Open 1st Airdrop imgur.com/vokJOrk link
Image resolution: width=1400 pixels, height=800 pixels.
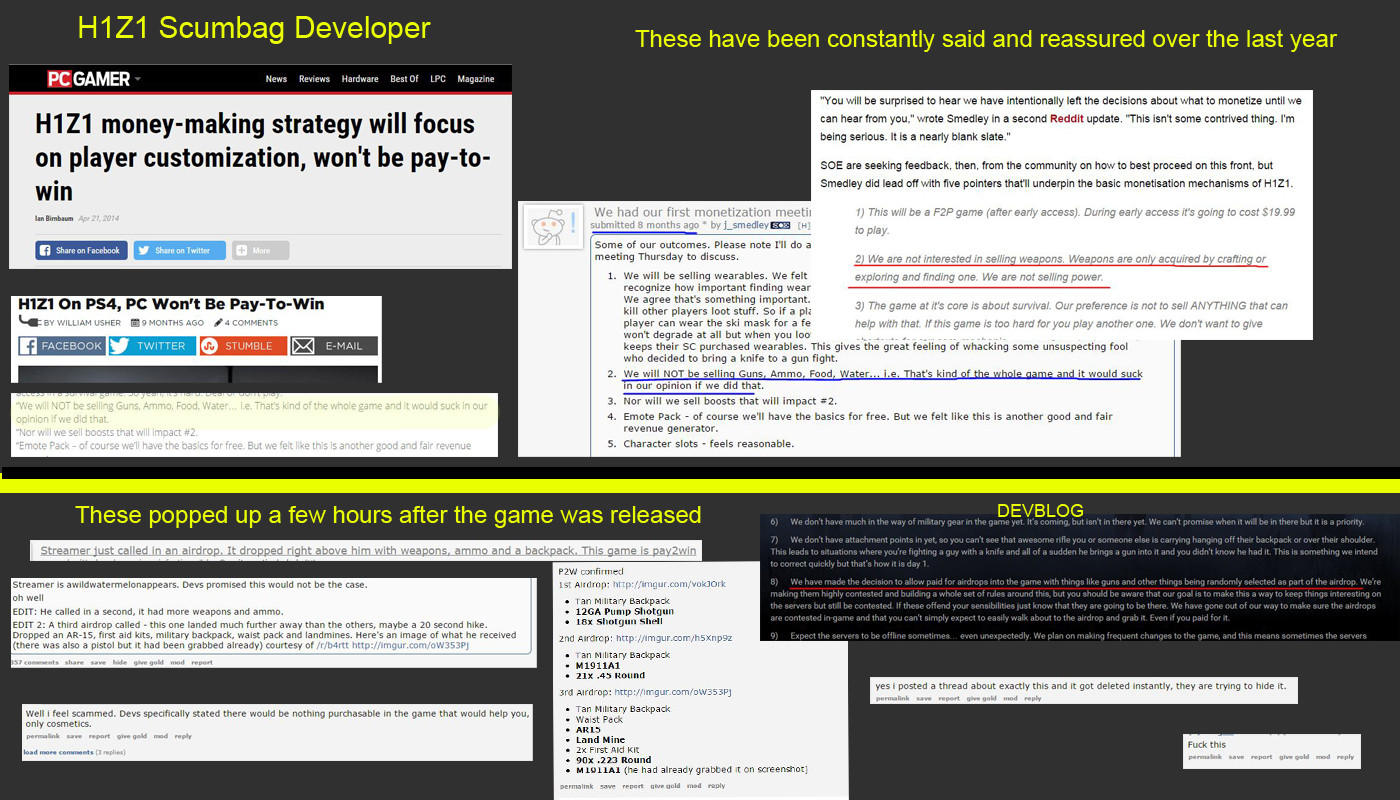pos(669,584)
